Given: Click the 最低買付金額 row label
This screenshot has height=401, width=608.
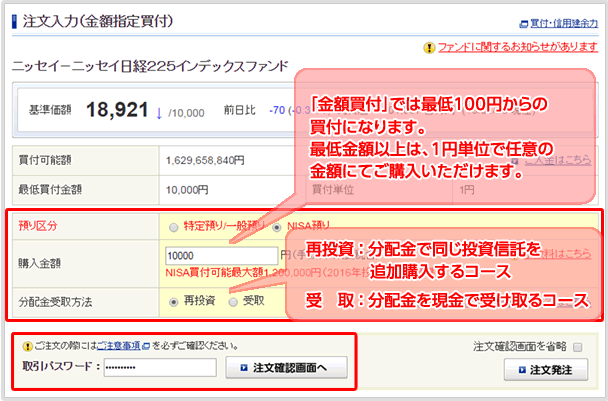Looking at the screenshot, I should (50, 190).
